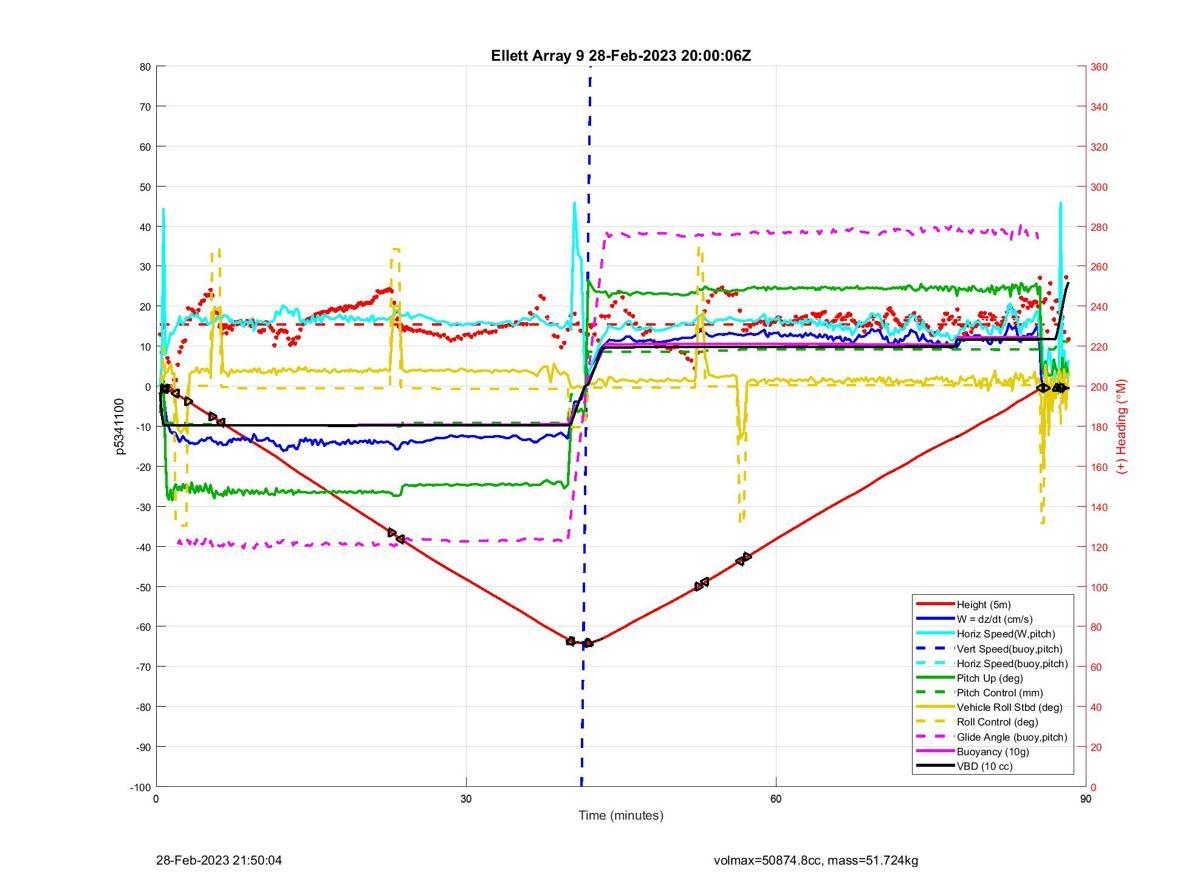Click the left-axis '-100' tick label
The height and width of the screenshot is (885, 1200).
[140, 787]
